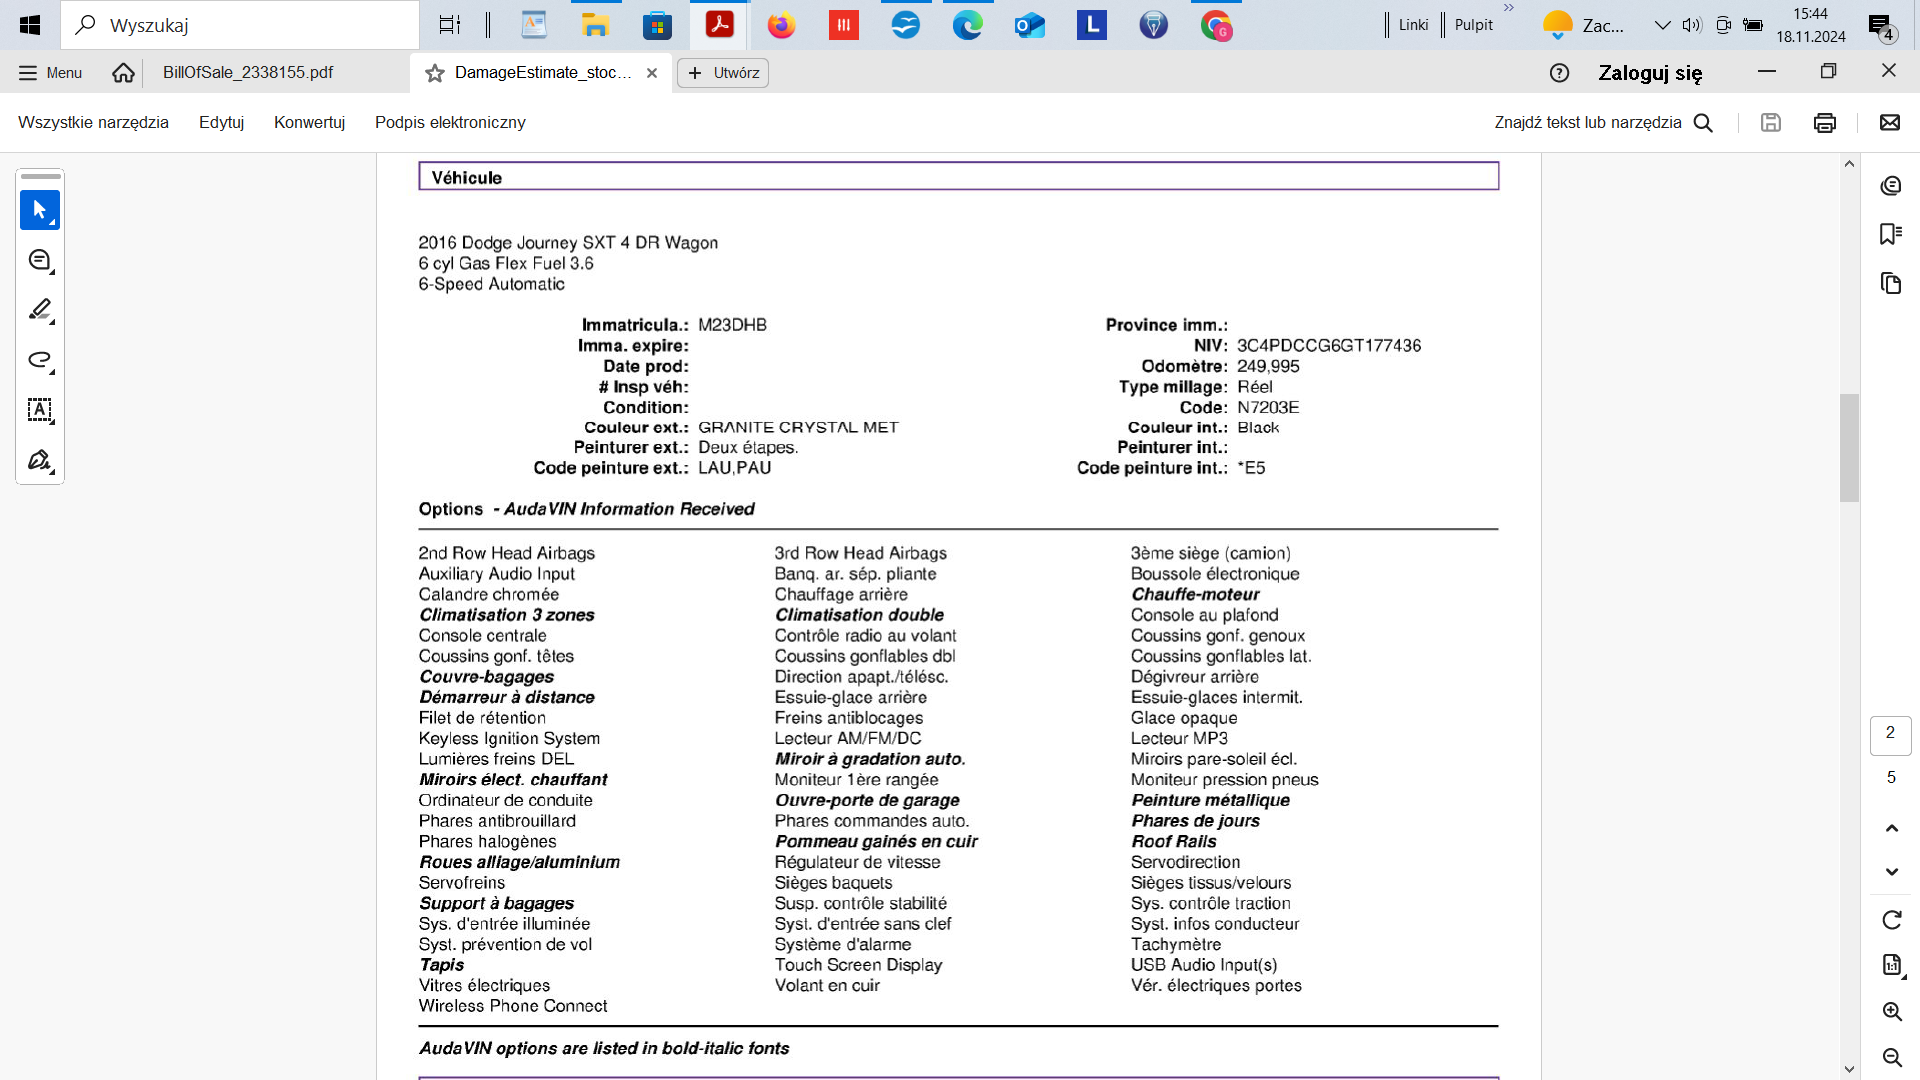The width and height of the screenshot is (1920, 1080).
Task: Click Znajdź tekst lub narzędzia search
Action: [1588, 122]
